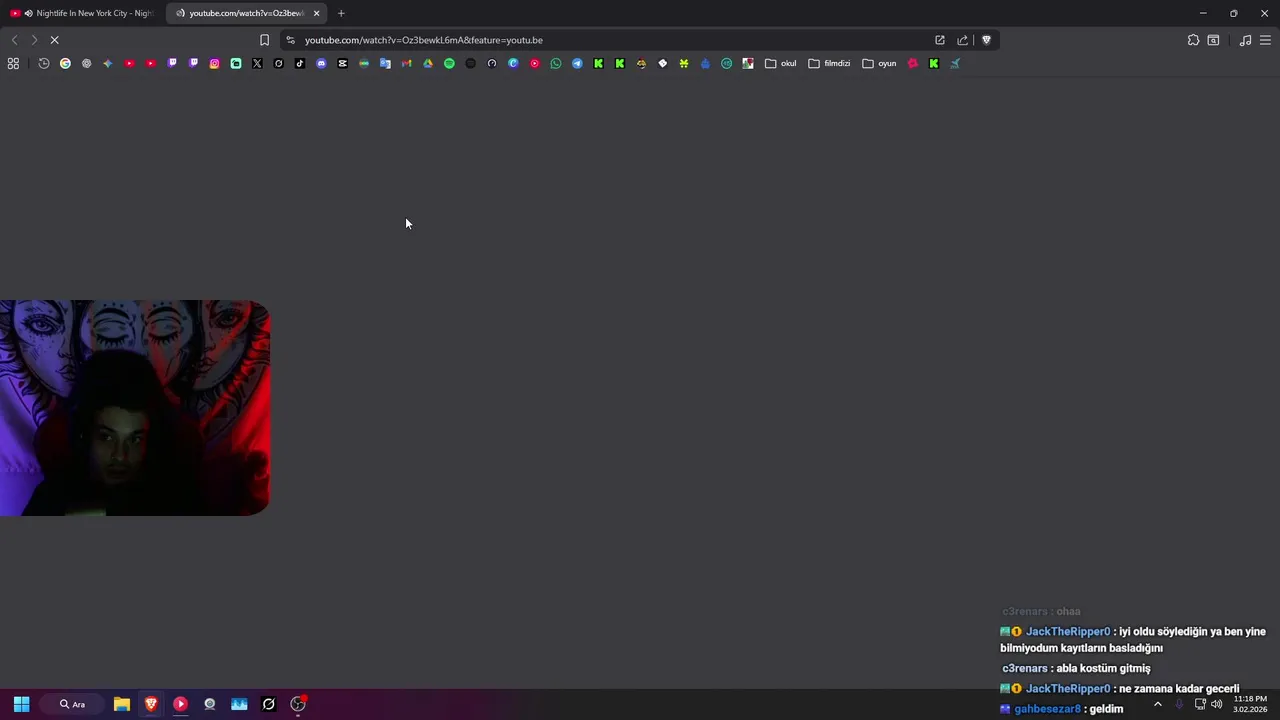The width and height of the screenshot is (1280, 720).
Task: Open the Canva bookmark icon
Action: click(x=513, y=63)
